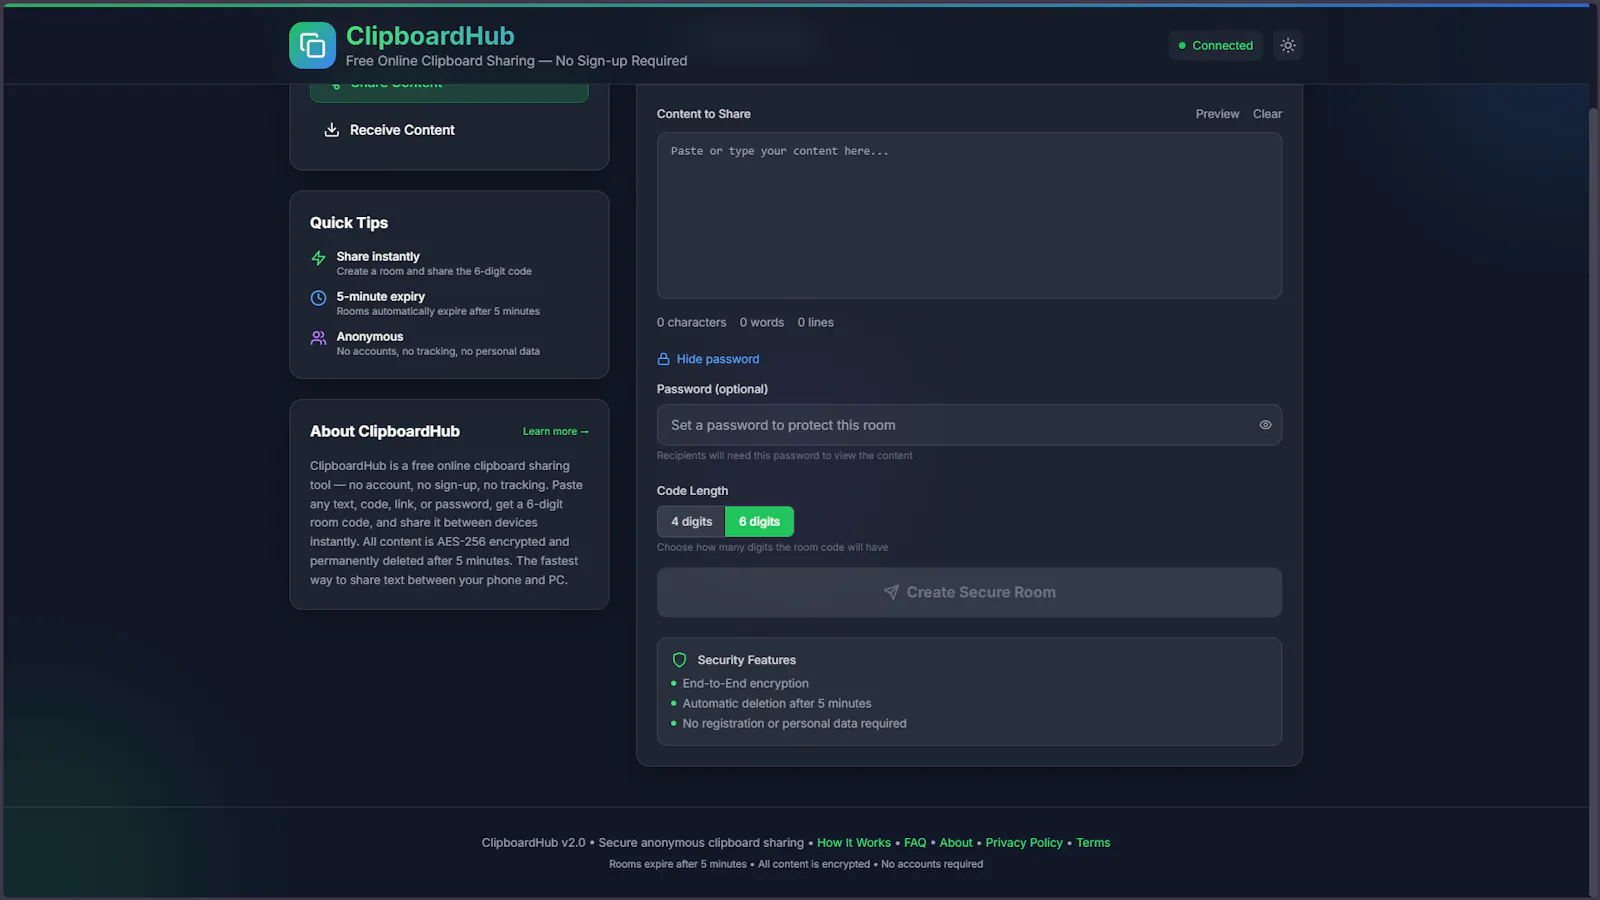Open the Terms footer link
Image resolution: width=1600 pixels, height=900 pixels.
(x=1093, y=843)
